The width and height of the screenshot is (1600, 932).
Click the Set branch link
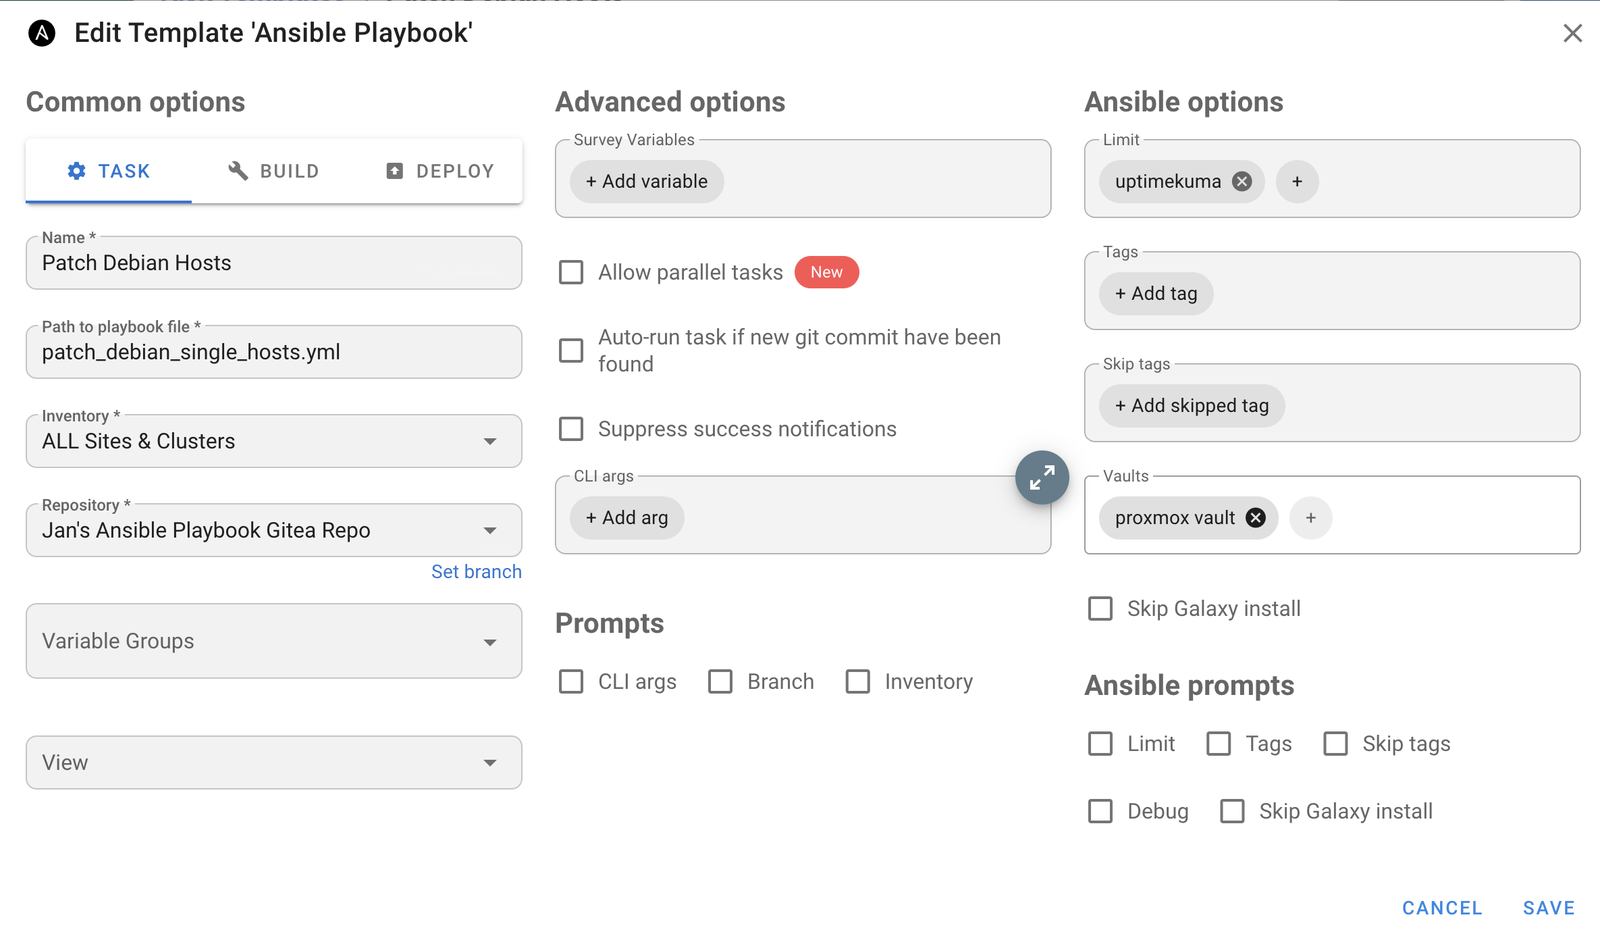476,572
